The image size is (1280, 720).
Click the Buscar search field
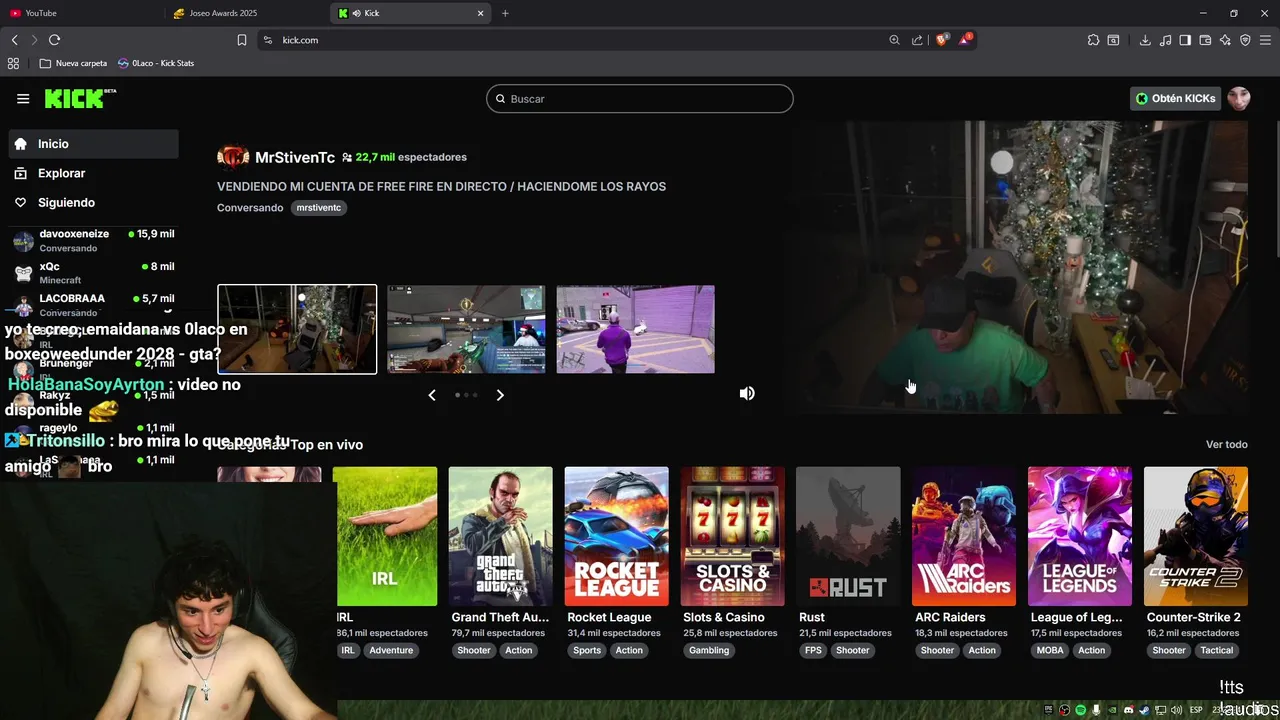click(640, 99)
